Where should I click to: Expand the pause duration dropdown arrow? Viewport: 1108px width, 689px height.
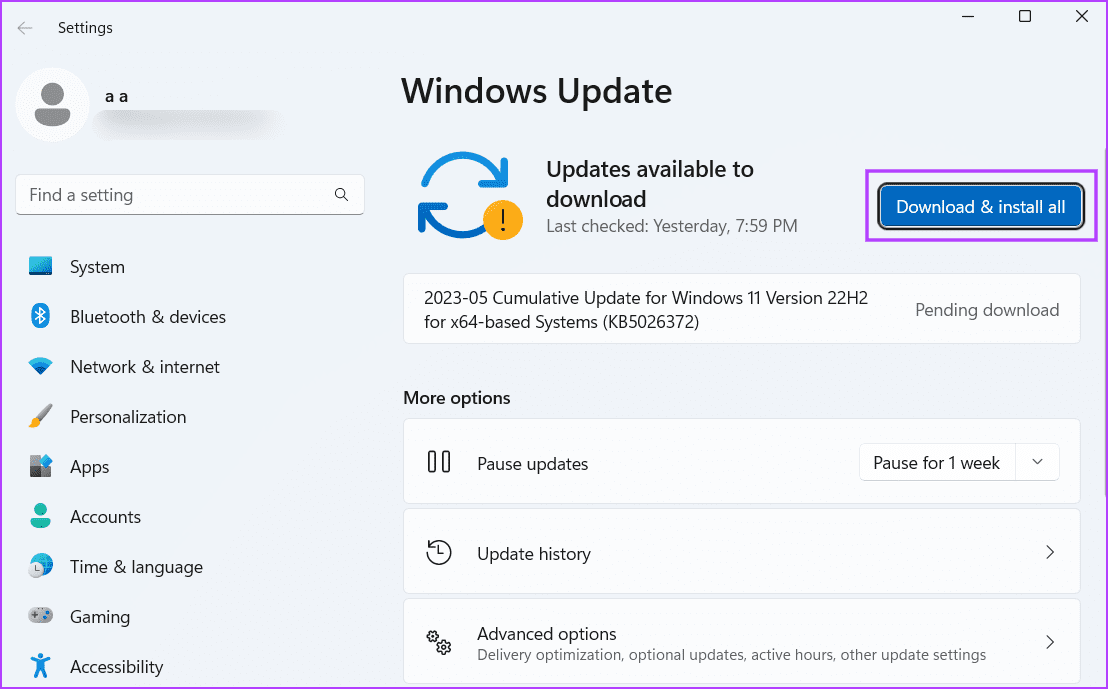coord(1037,462)
